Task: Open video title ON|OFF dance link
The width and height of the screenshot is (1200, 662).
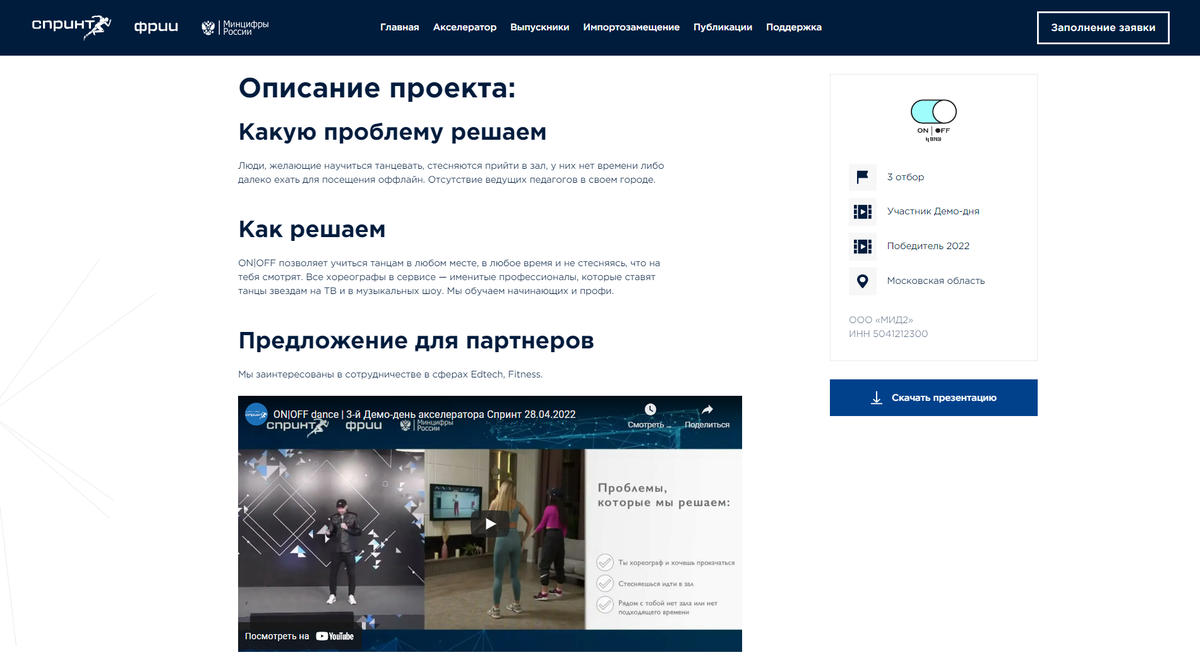Action: [x=424, y=414]
